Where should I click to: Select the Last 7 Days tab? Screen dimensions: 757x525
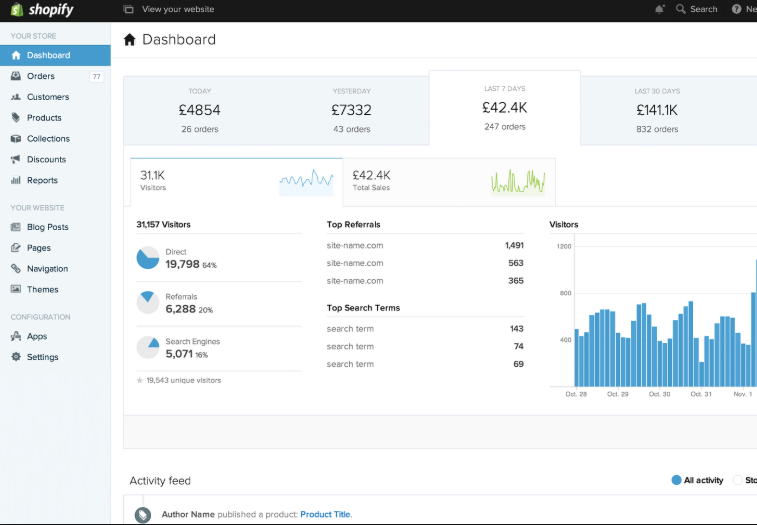505,108
